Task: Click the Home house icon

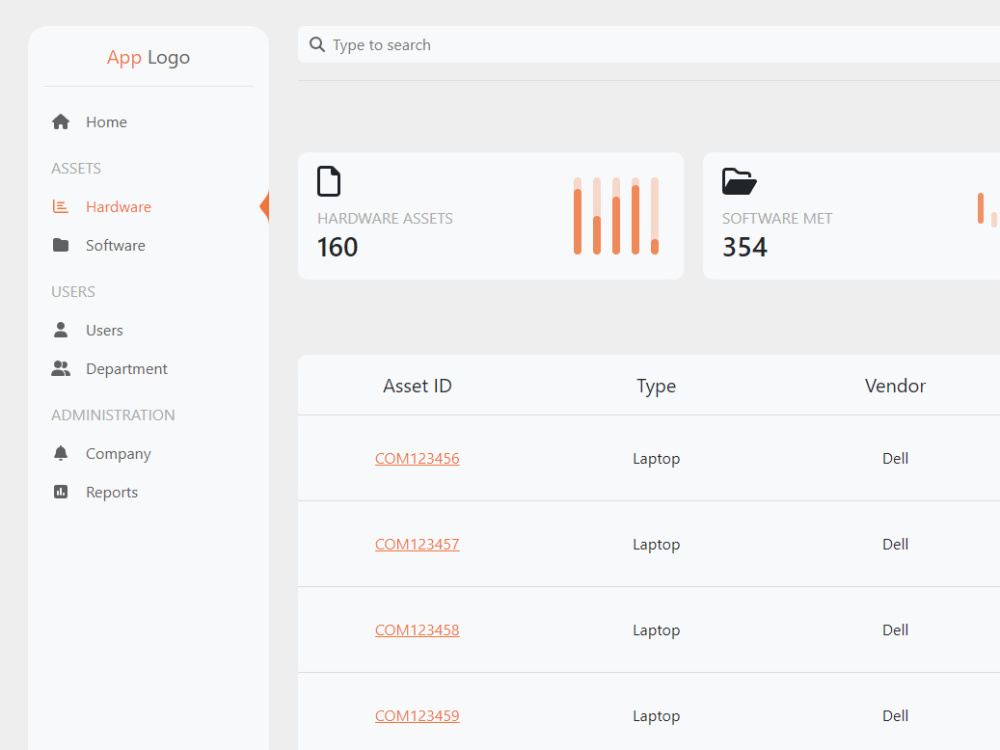Action: [61, 122]
